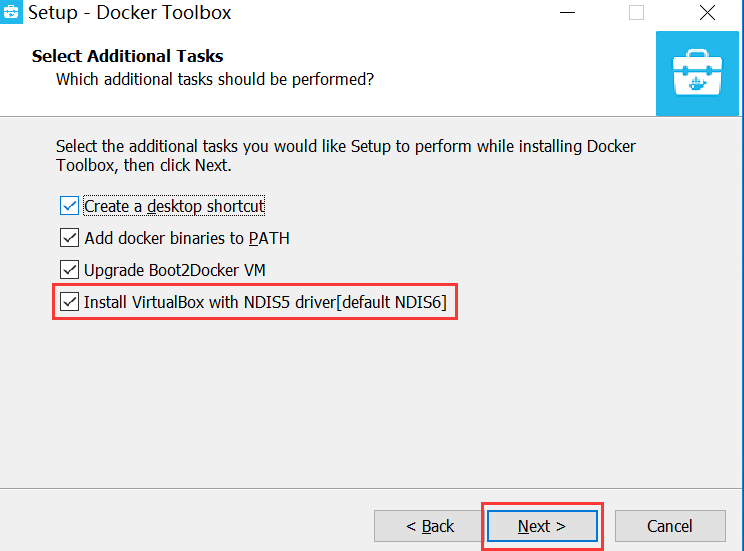This screenshot has width=744, height=551.
Task: Click the 'Add docker binaries to PATH' label
Action: (x=187, y=238)
